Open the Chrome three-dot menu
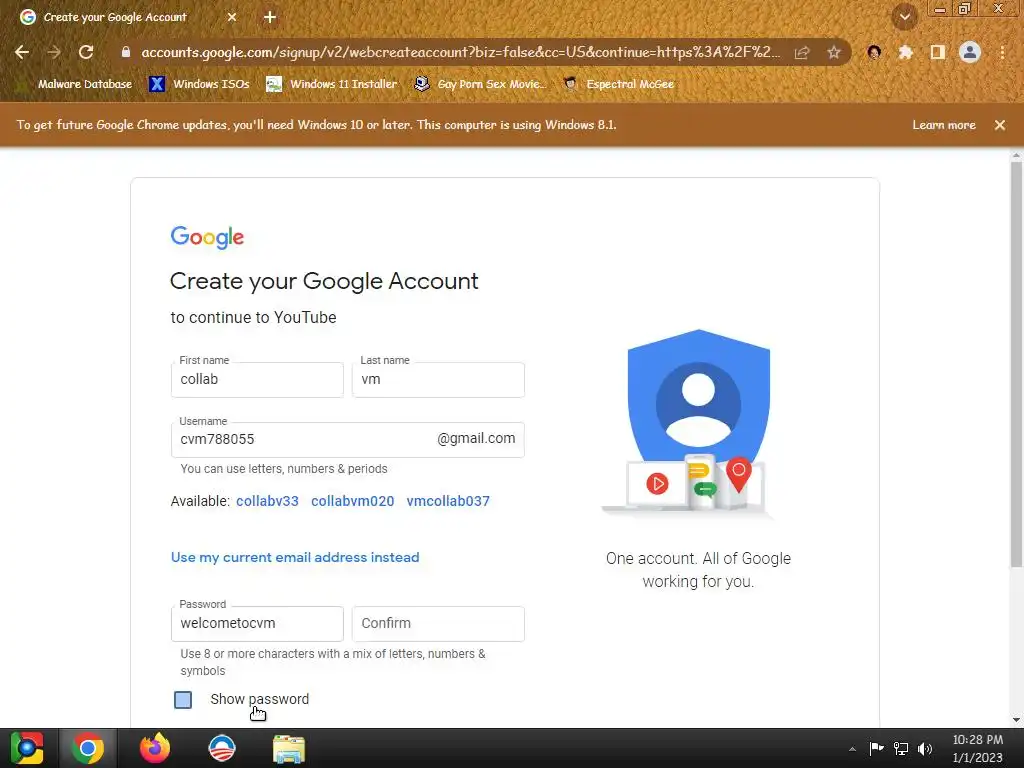Viewport: 1024px width, 768px height. click(x=1002, y=52)
